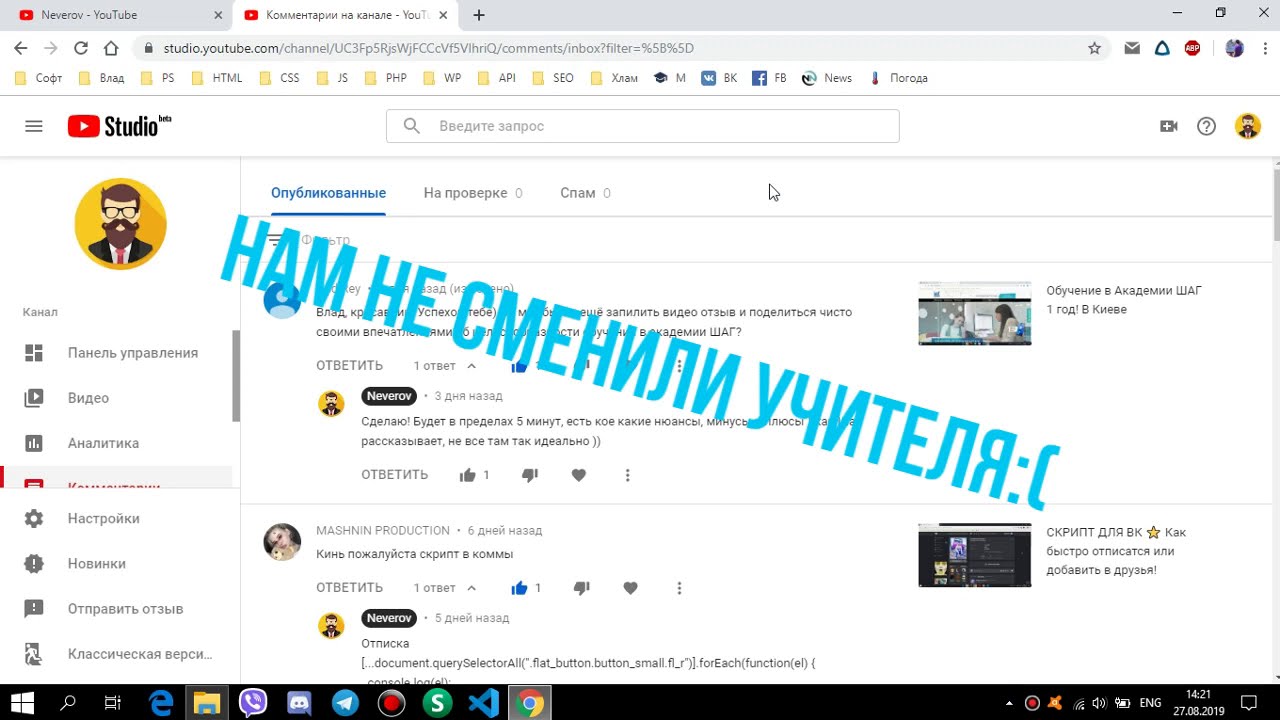Screen dimensions: 1280x720
Task: Click ОТВЕТИТЬ under the Академии ШАГ comment
Action: 349,366
